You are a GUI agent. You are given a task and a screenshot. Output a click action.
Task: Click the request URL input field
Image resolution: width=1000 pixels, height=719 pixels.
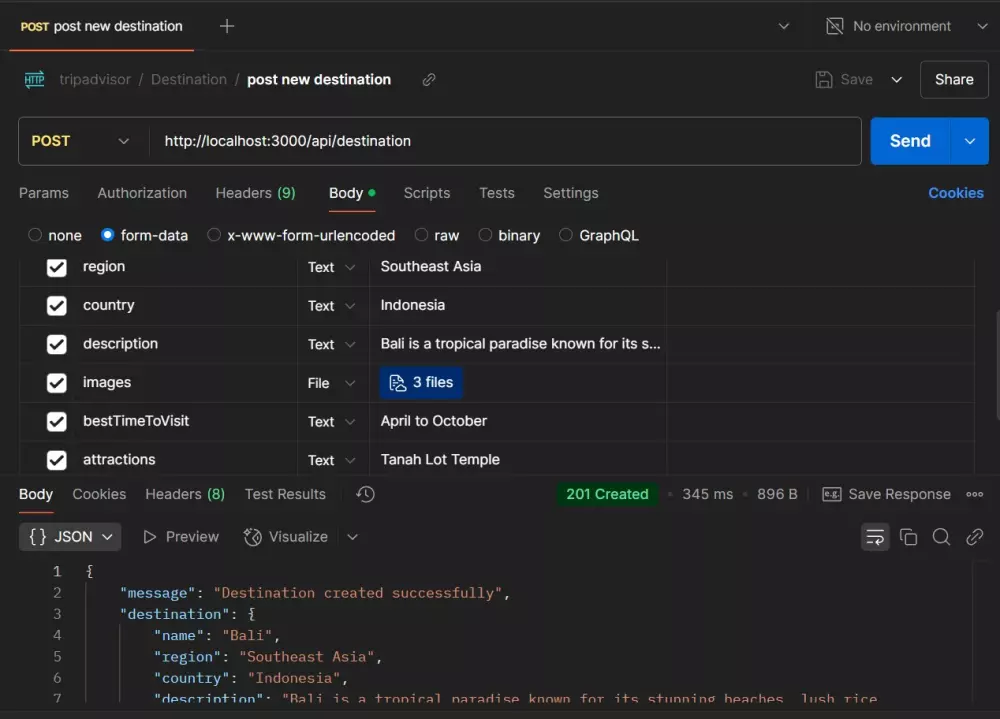[500, 141]
